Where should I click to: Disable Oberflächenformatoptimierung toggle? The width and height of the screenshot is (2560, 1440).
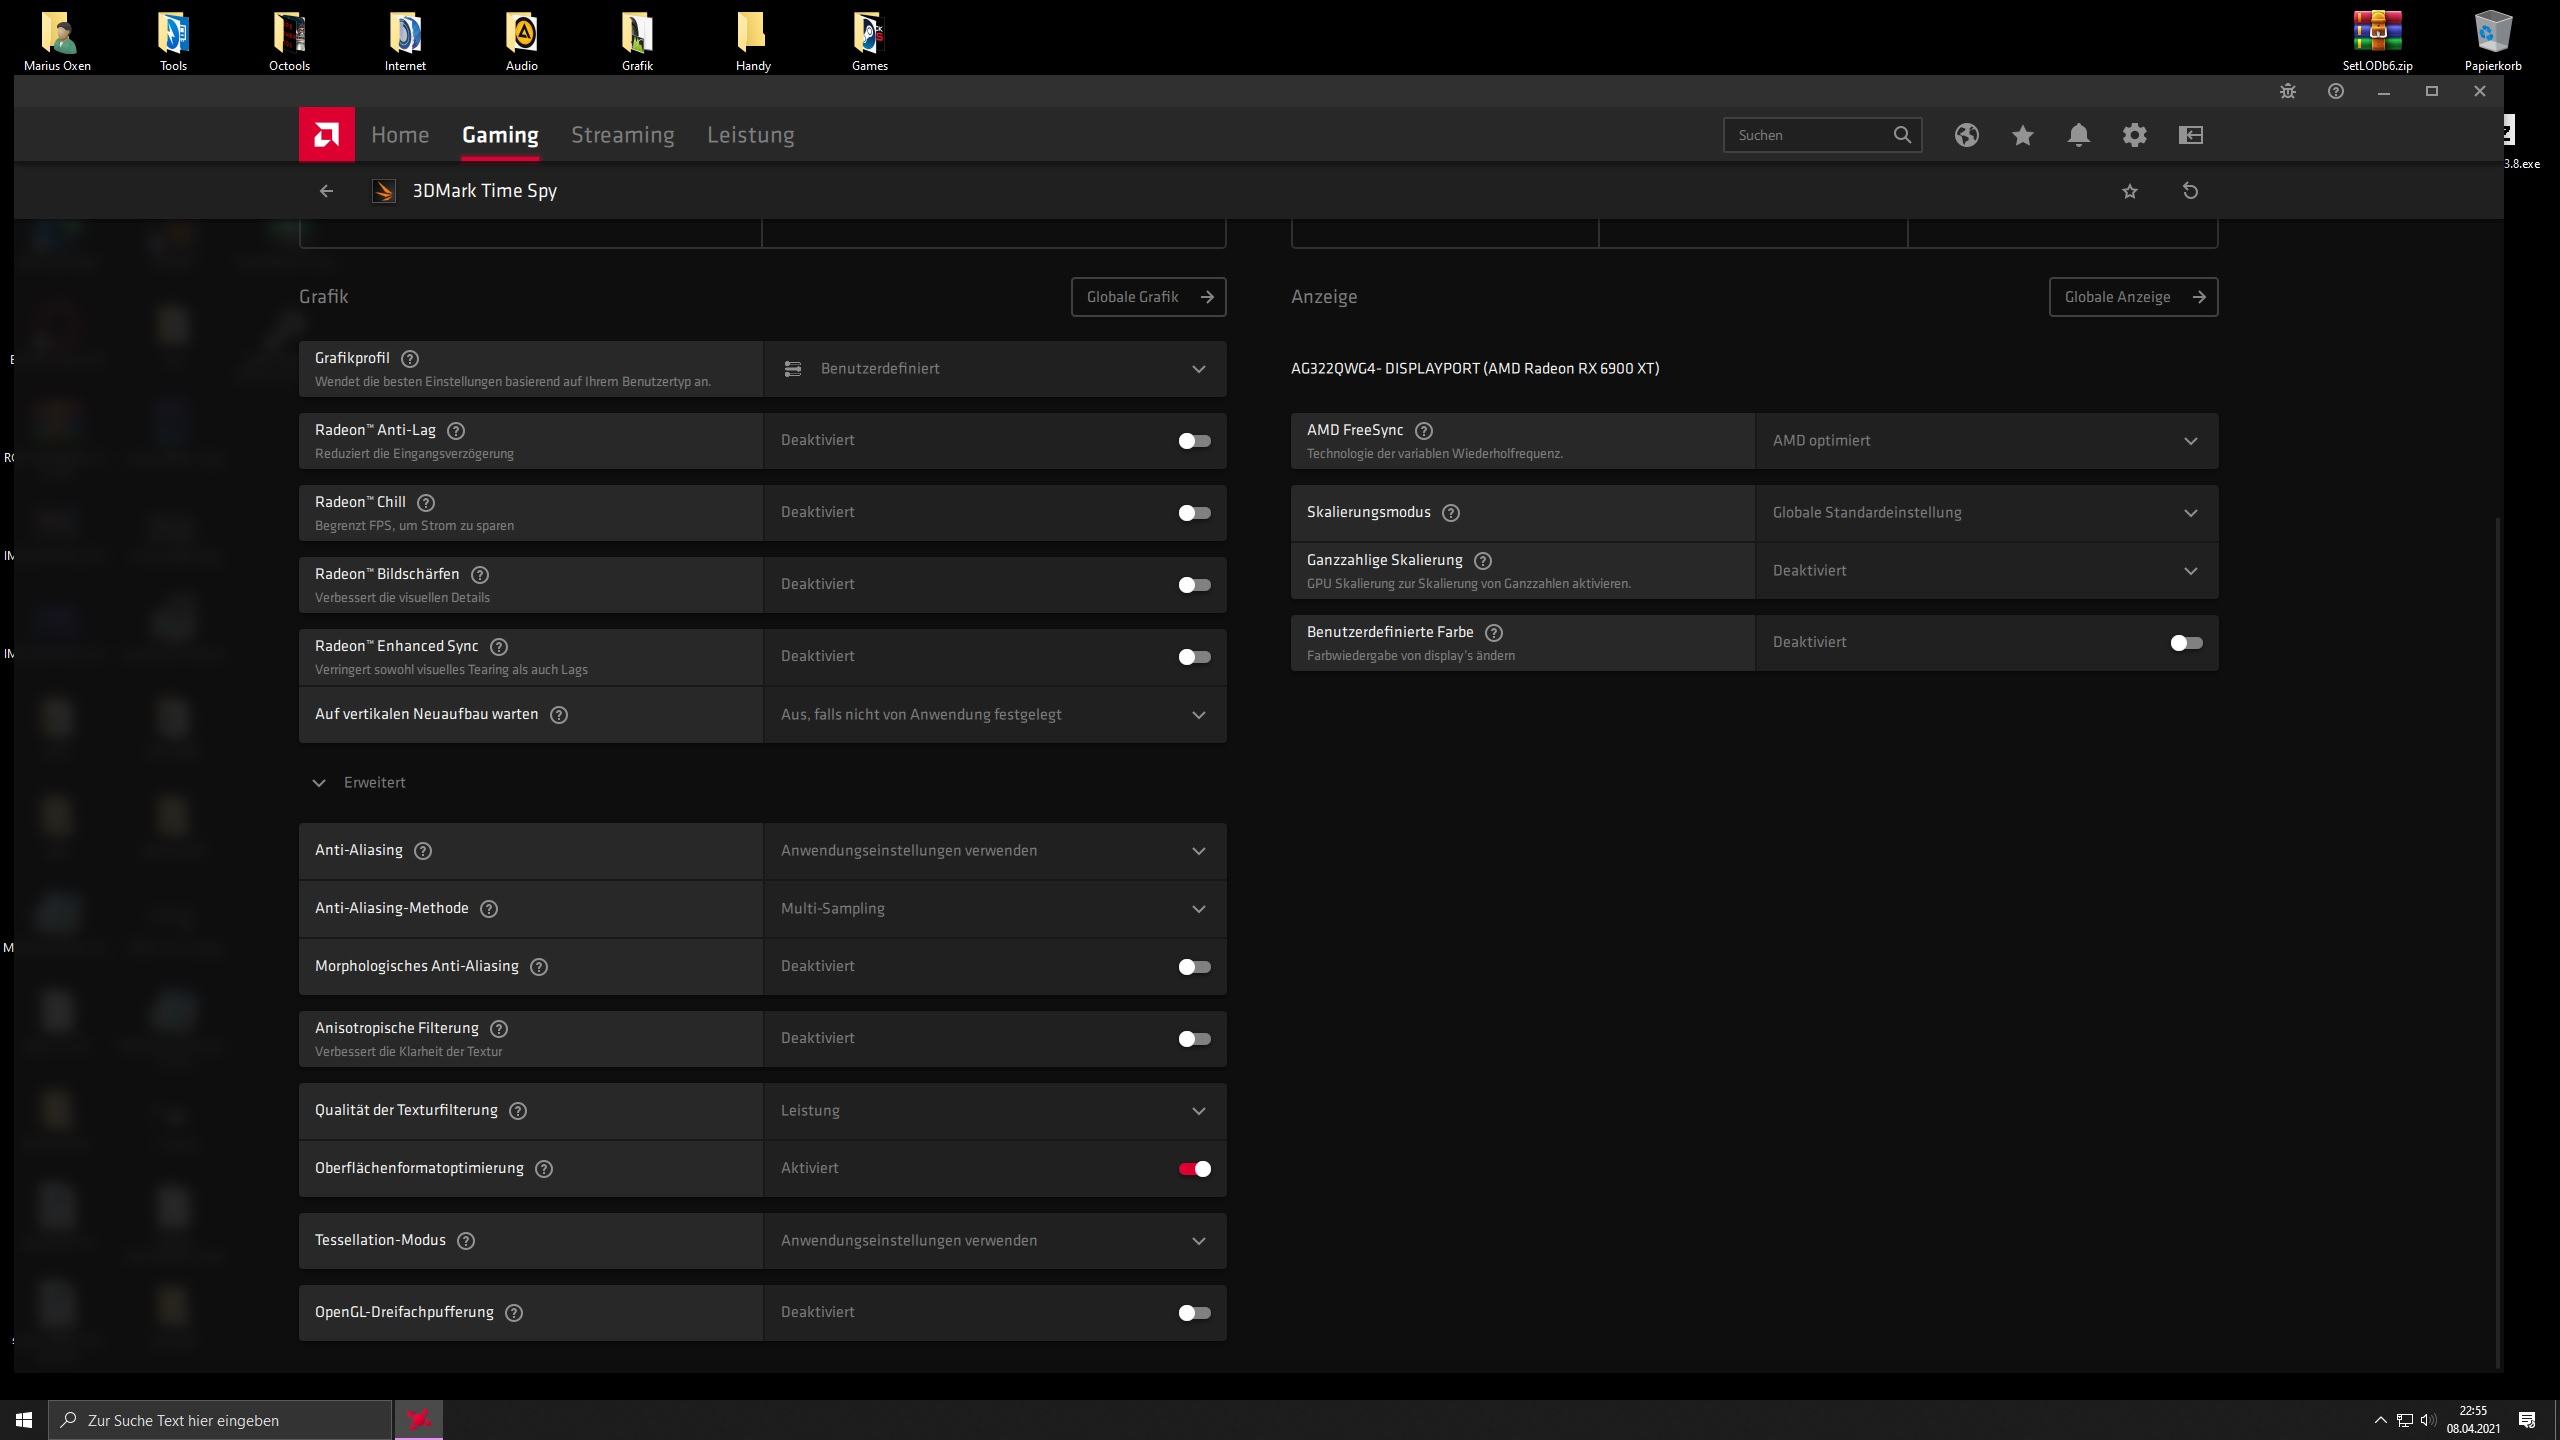pyautogui.click(x=1194, y=1169)
